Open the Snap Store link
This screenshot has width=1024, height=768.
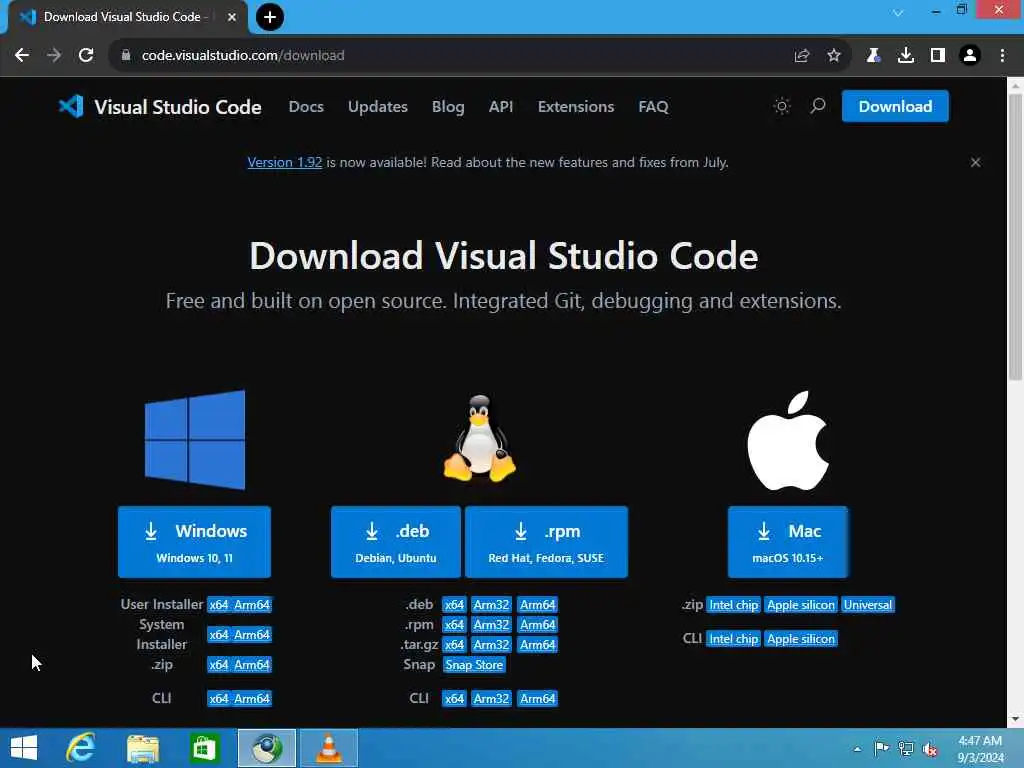pyautogui.click(x=474, y=665)
